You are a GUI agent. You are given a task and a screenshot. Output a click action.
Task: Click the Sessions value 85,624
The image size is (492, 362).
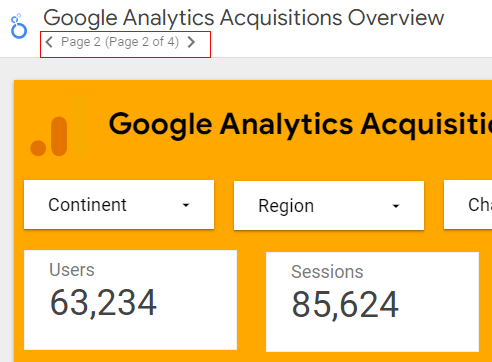[345, 305]
